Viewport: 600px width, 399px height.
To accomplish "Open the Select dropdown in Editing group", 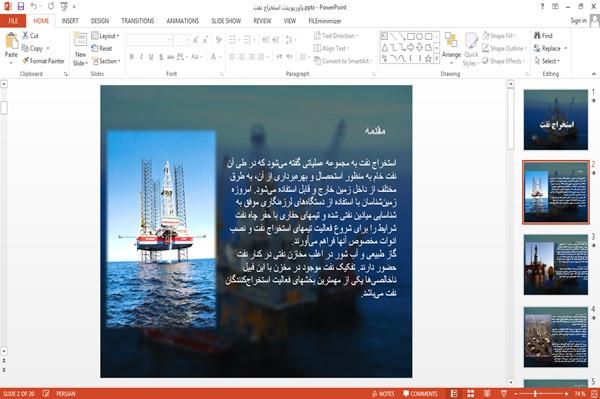I will coord(547,61).
